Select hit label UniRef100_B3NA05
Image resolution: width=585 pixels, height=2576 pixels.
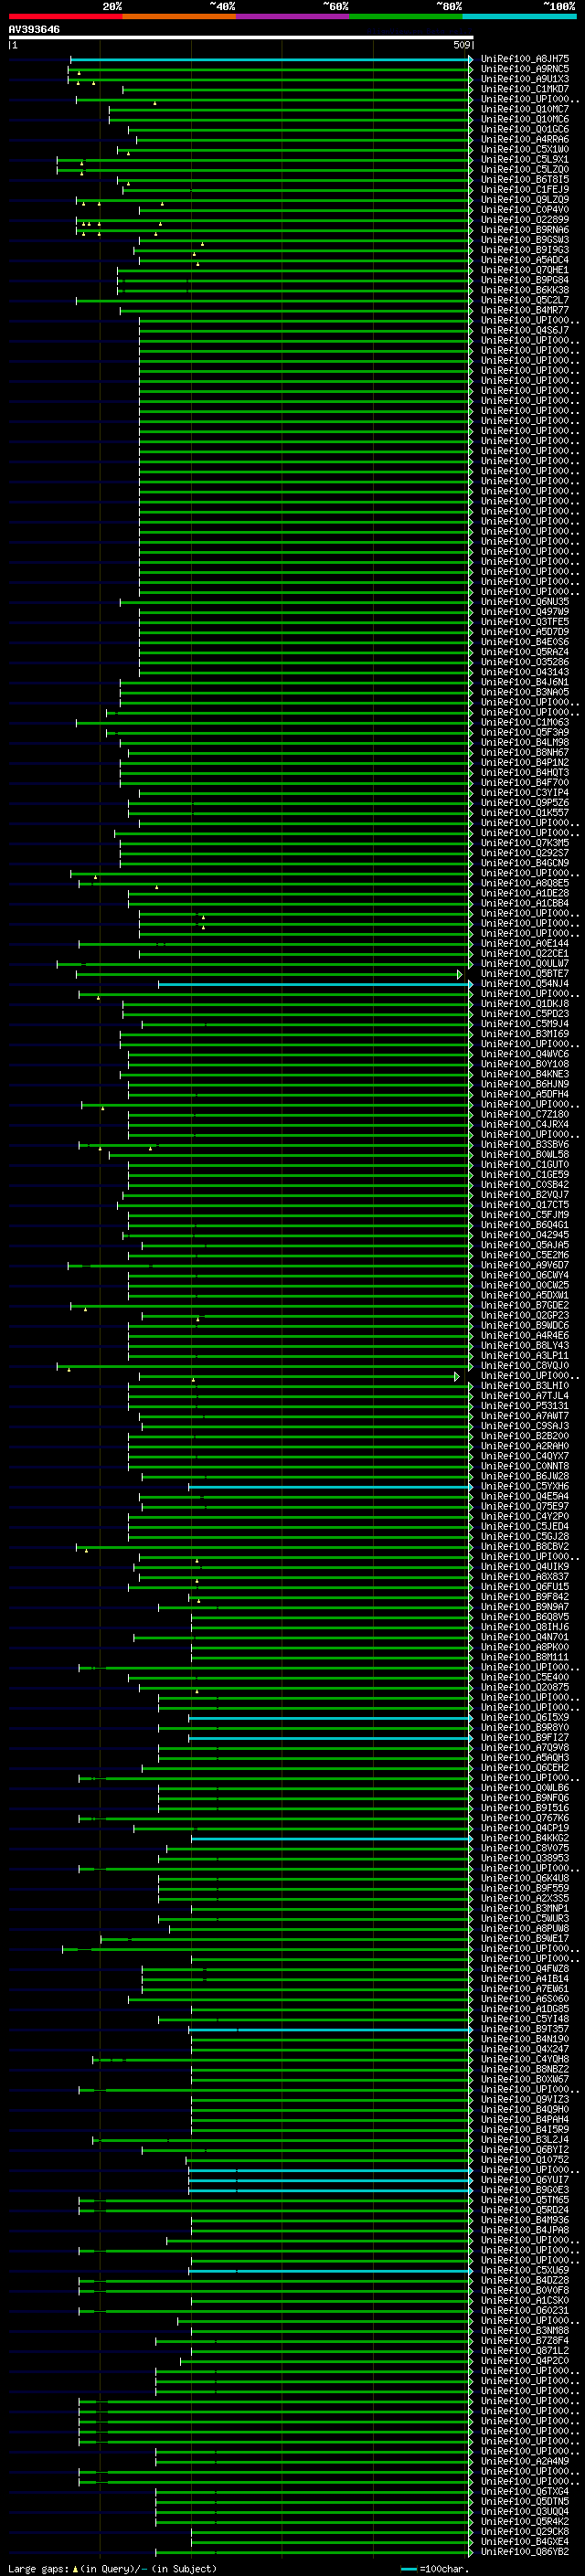(x=525, y=691)
